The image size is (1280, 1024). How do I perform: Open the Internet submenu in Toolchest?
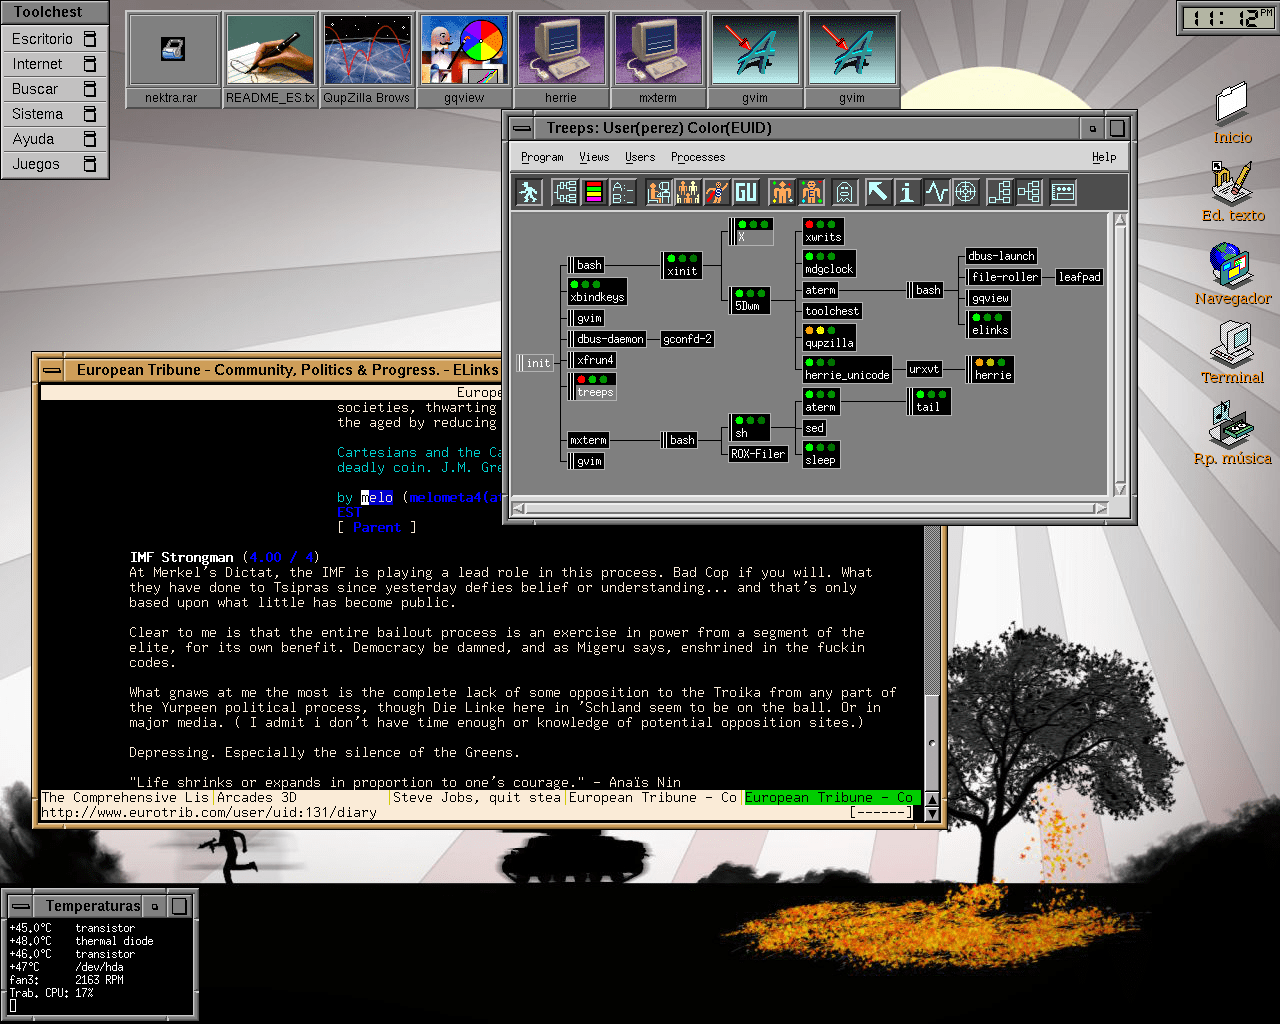point(55,64)
